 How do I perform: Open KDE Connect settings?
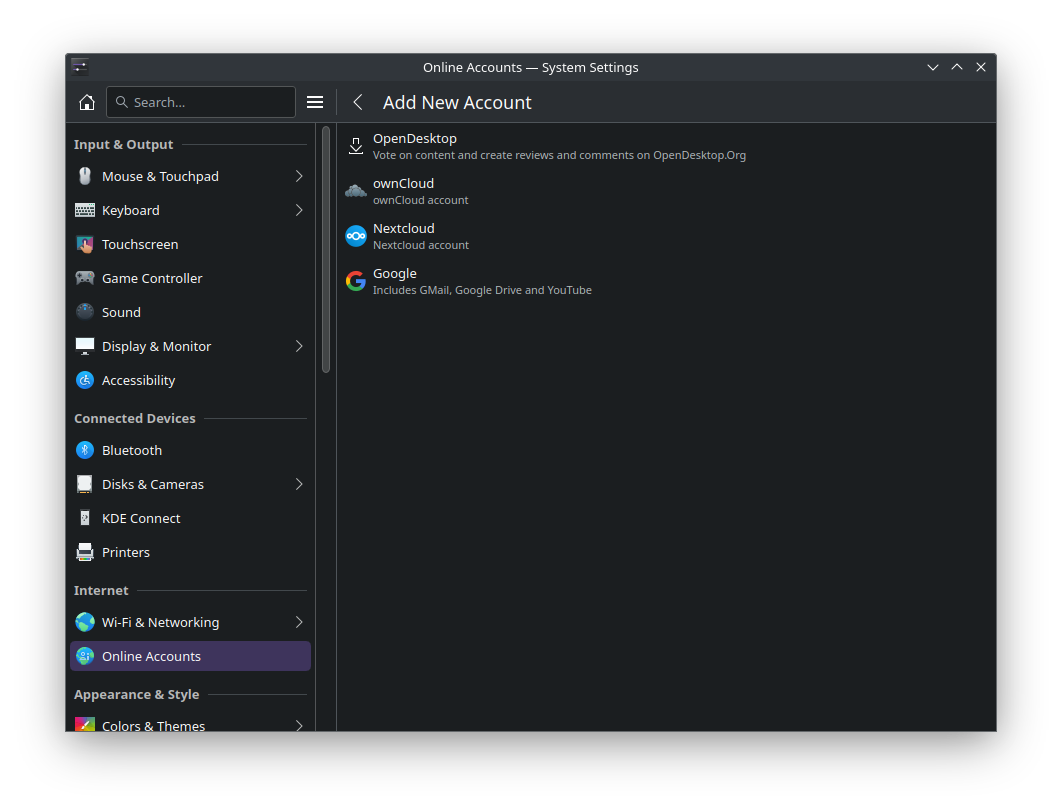141,518
